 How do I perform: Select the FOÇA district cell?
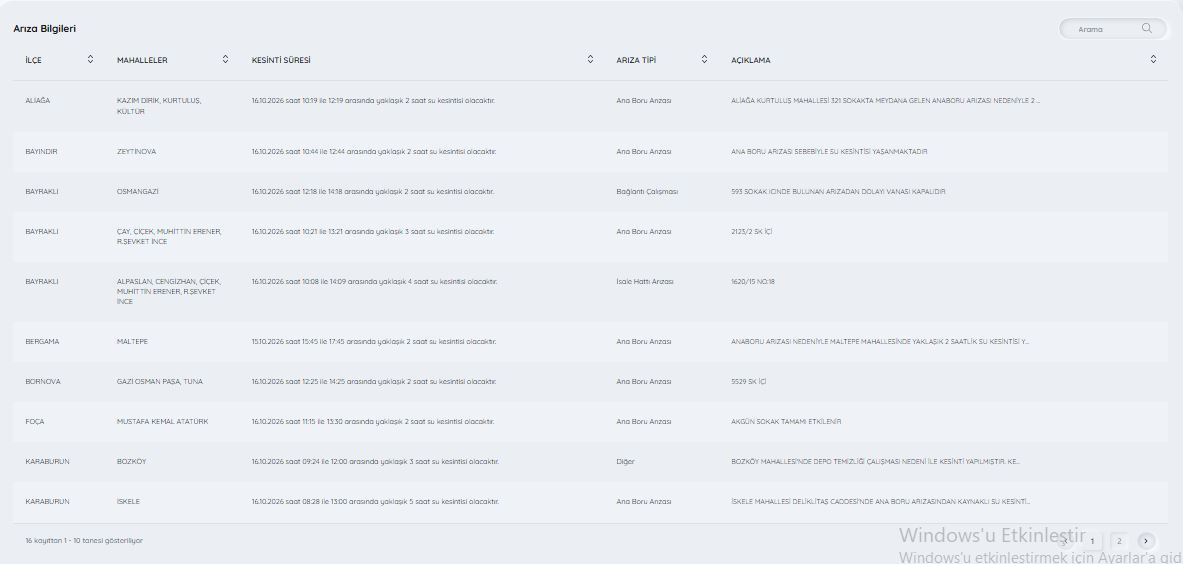[x=35, y=421]
